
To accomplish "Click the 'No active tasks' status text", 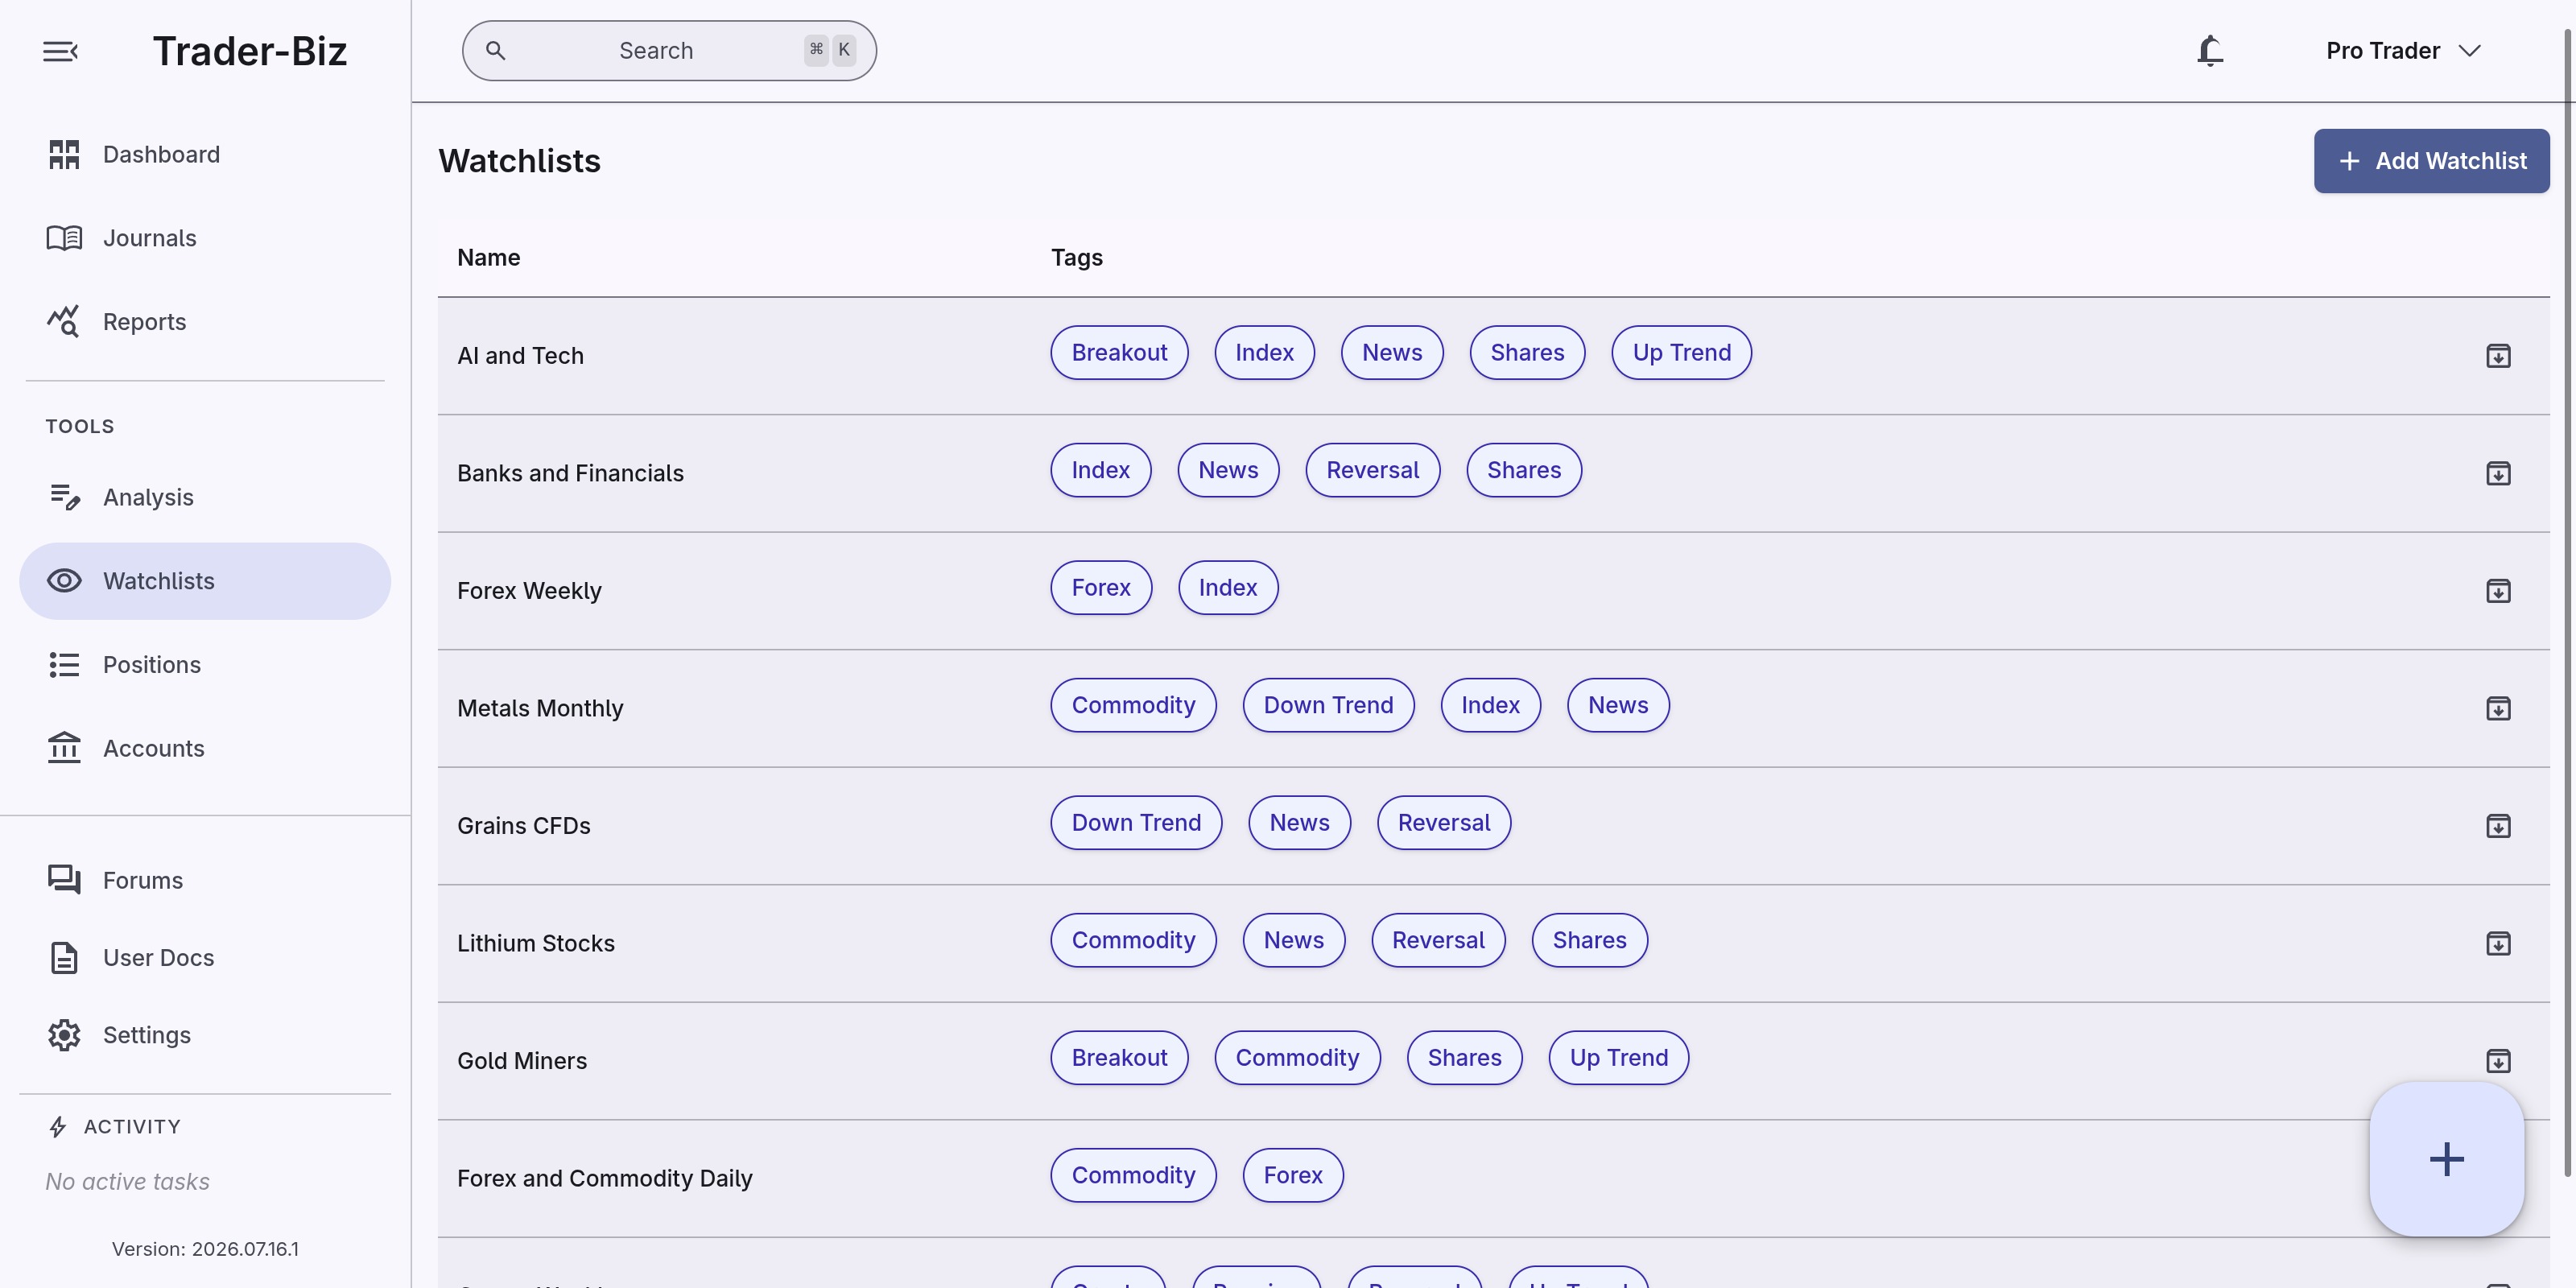I will pos(127,1181).
